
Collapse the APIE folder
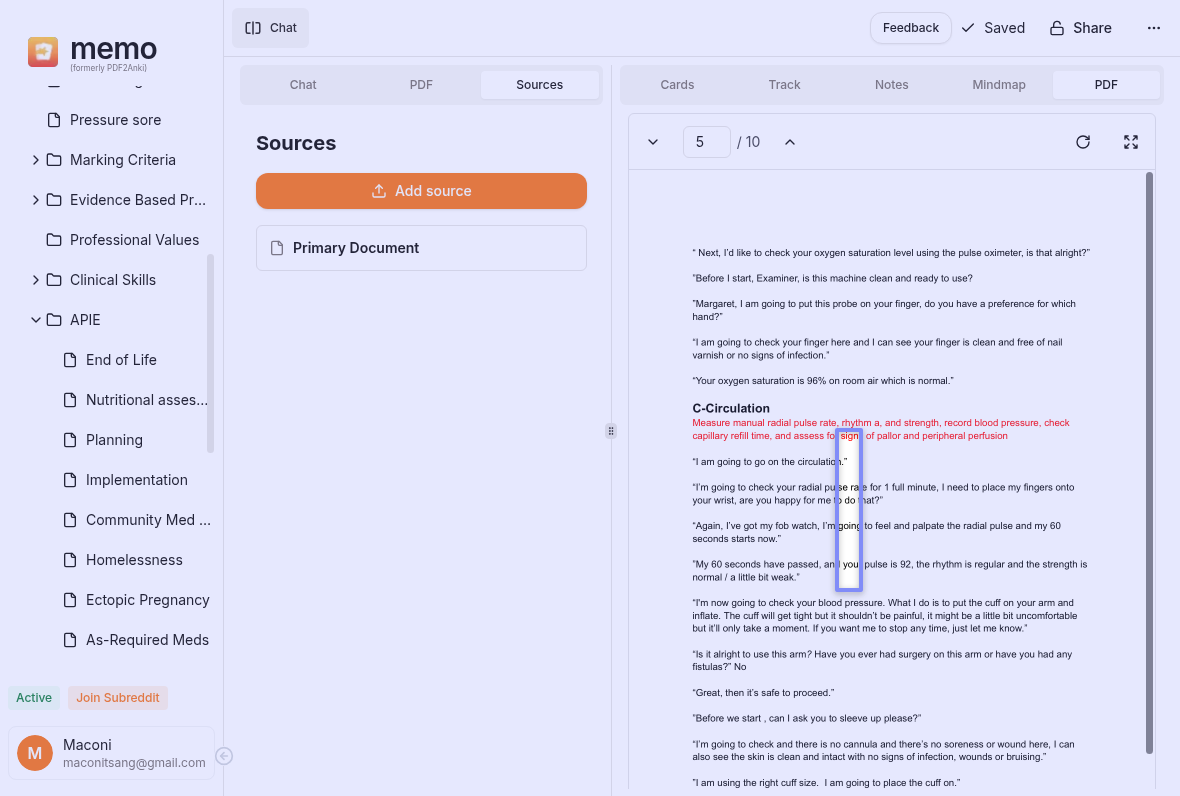click(x=36, y=320)
